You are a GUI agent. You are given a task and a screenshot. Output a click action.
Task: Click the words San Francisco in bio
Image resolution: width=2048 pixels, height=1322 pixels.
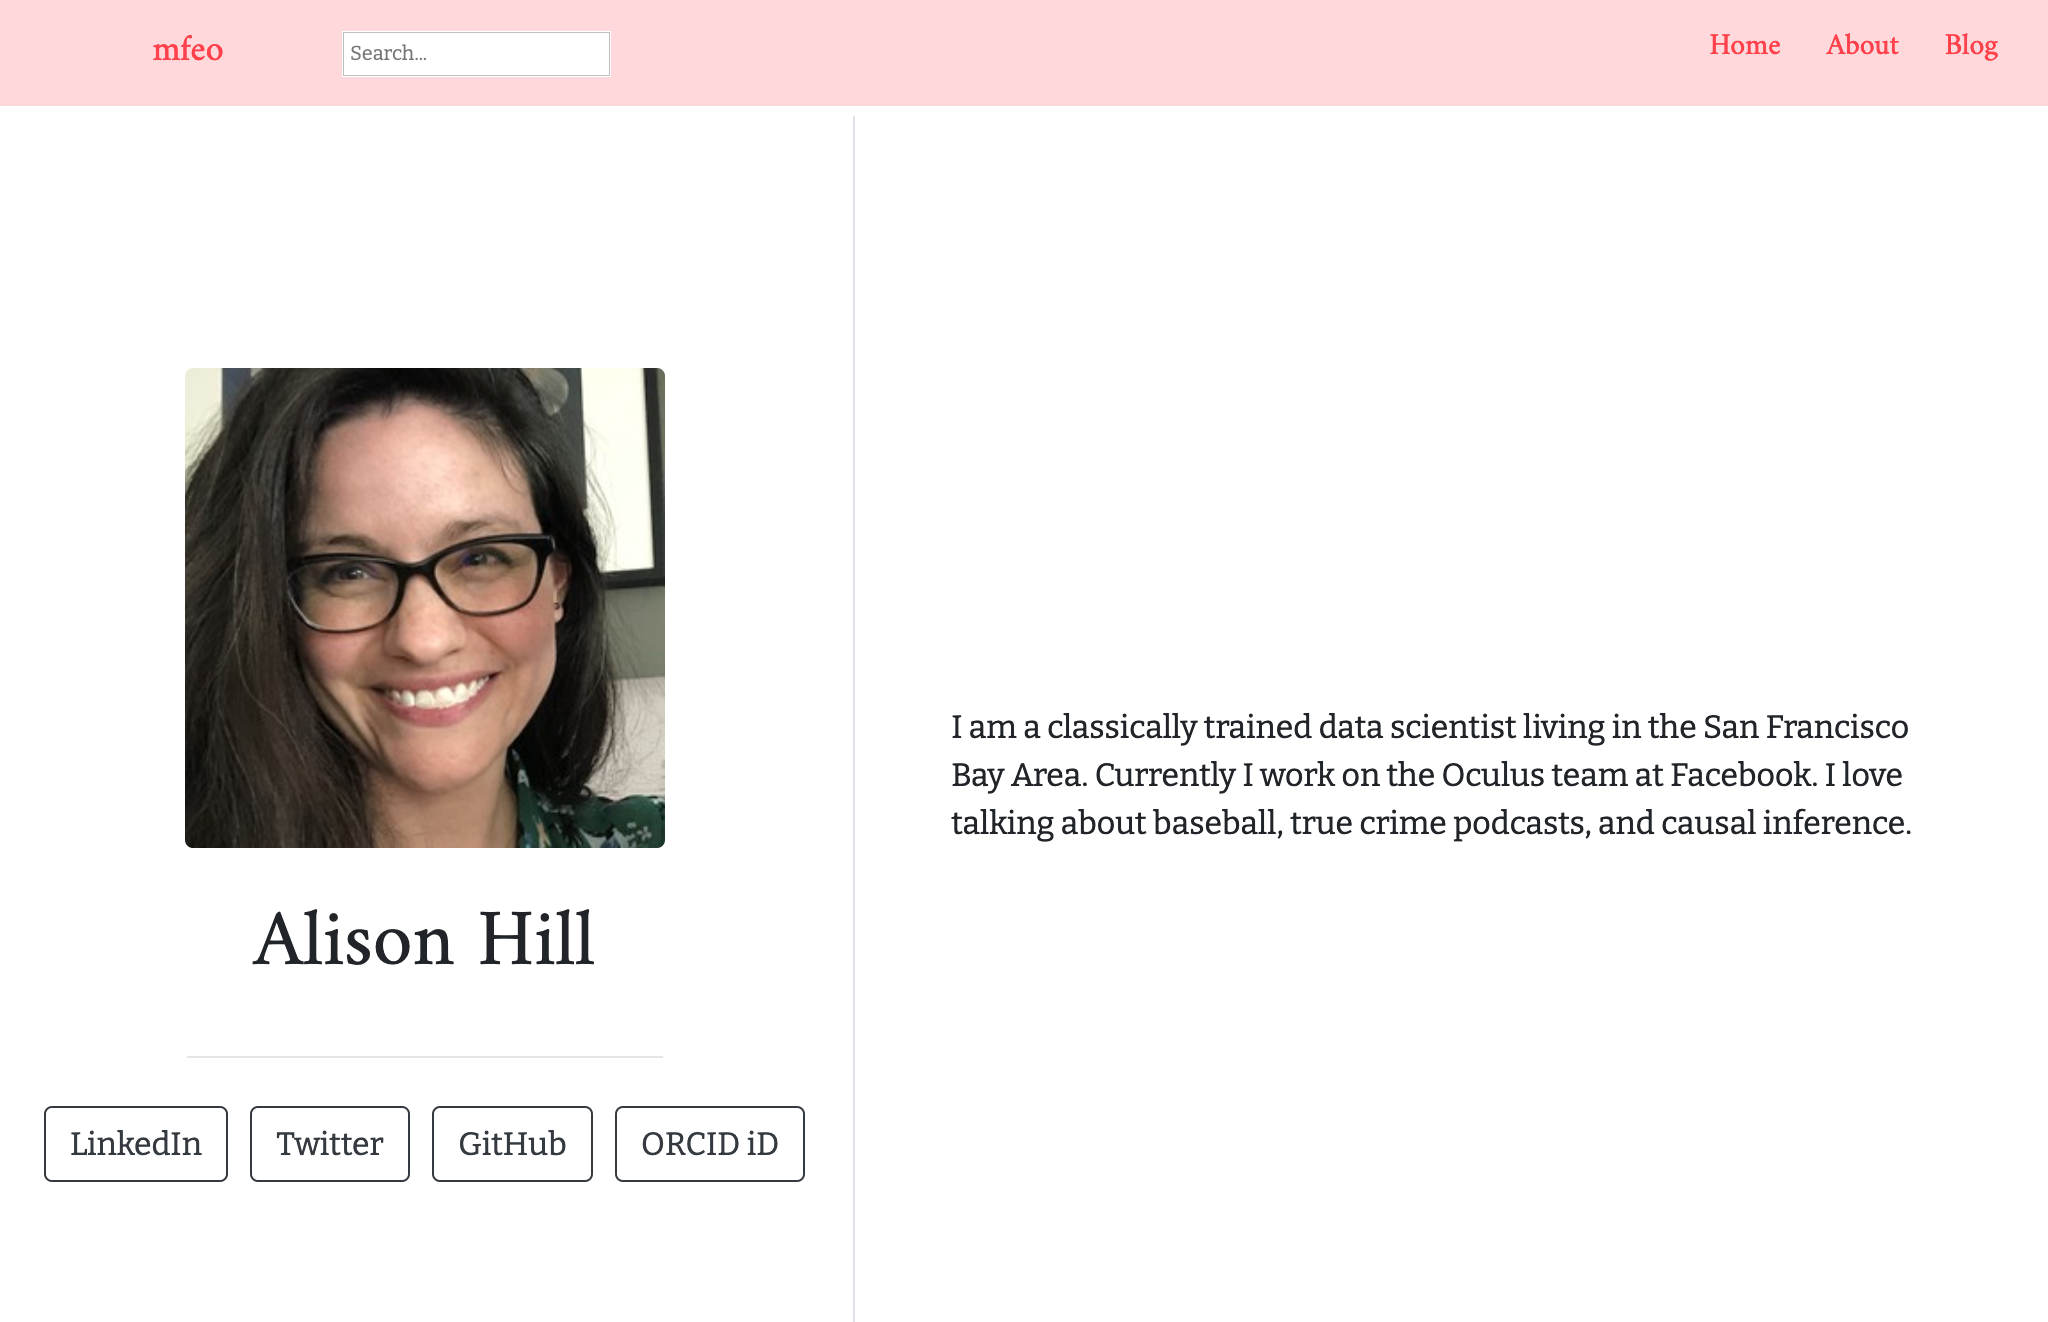(1806, 726)
